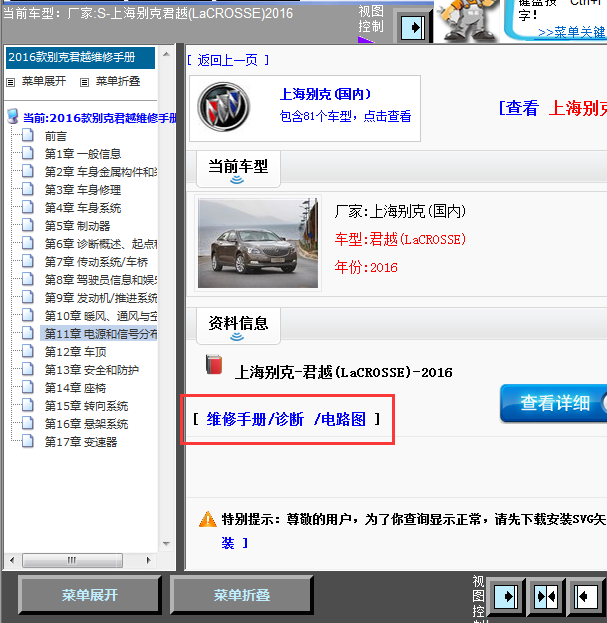Click the page icon beside 第17章 变速器
Viewport: 607px width, 623px height.
pyautogui.click(x=27, y=441)
